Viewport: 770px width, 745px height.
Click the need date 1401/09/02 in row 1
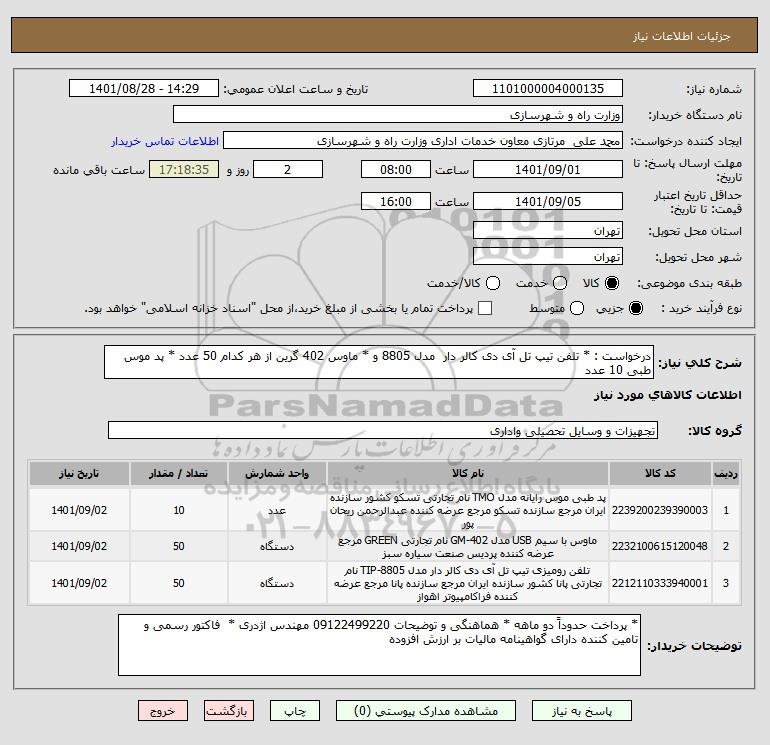[79, 510]
